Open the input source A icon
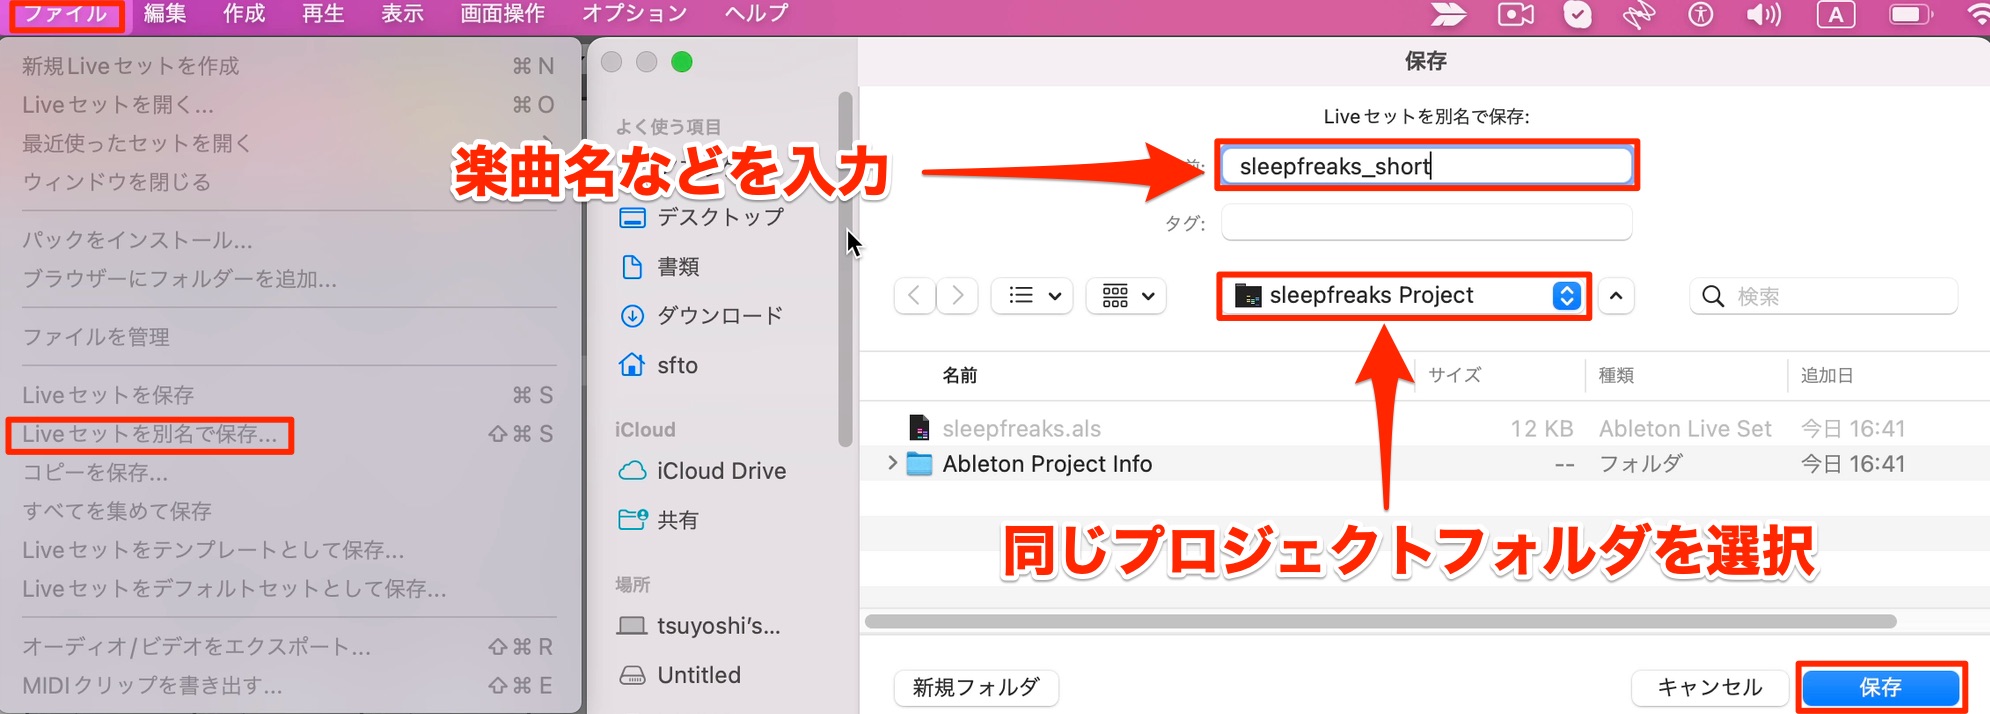This screenshot has width=1990, height=714. [x=1836, y=14]
